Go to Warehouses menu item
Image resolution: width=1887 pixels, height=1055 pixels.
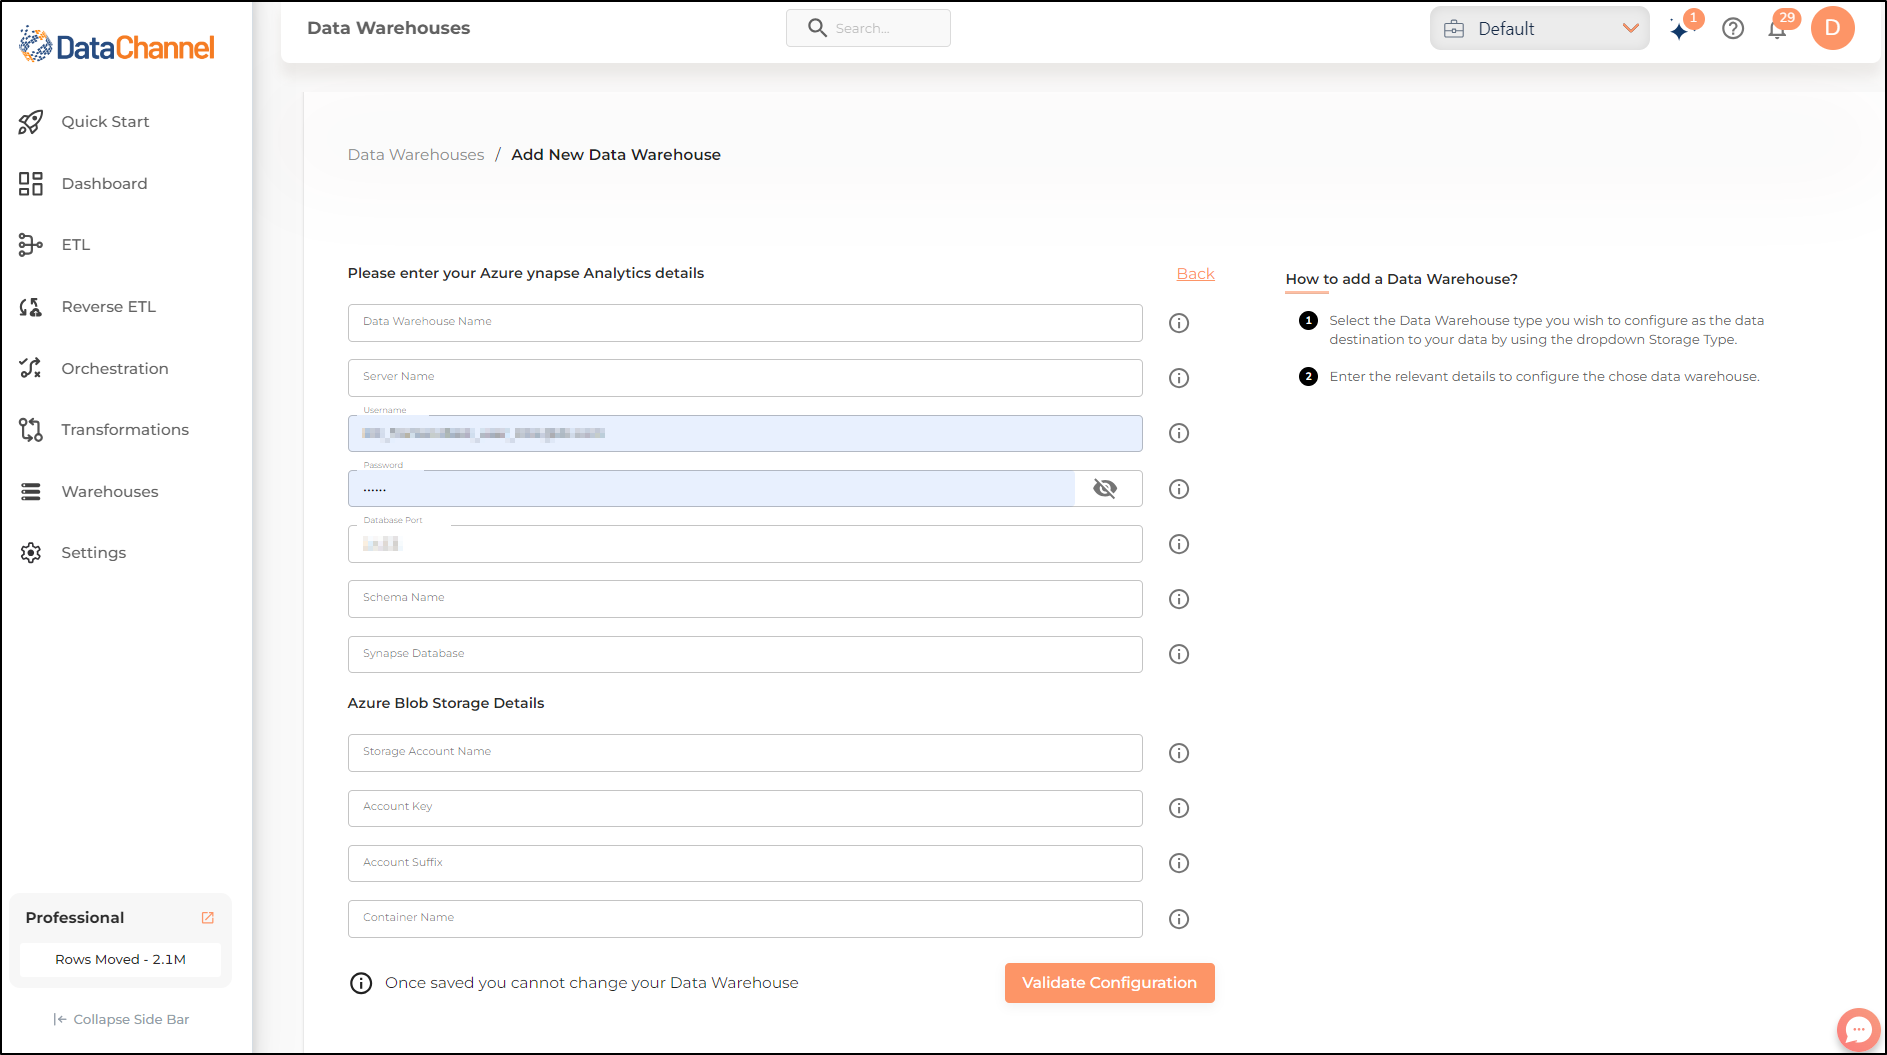[110, 492]
